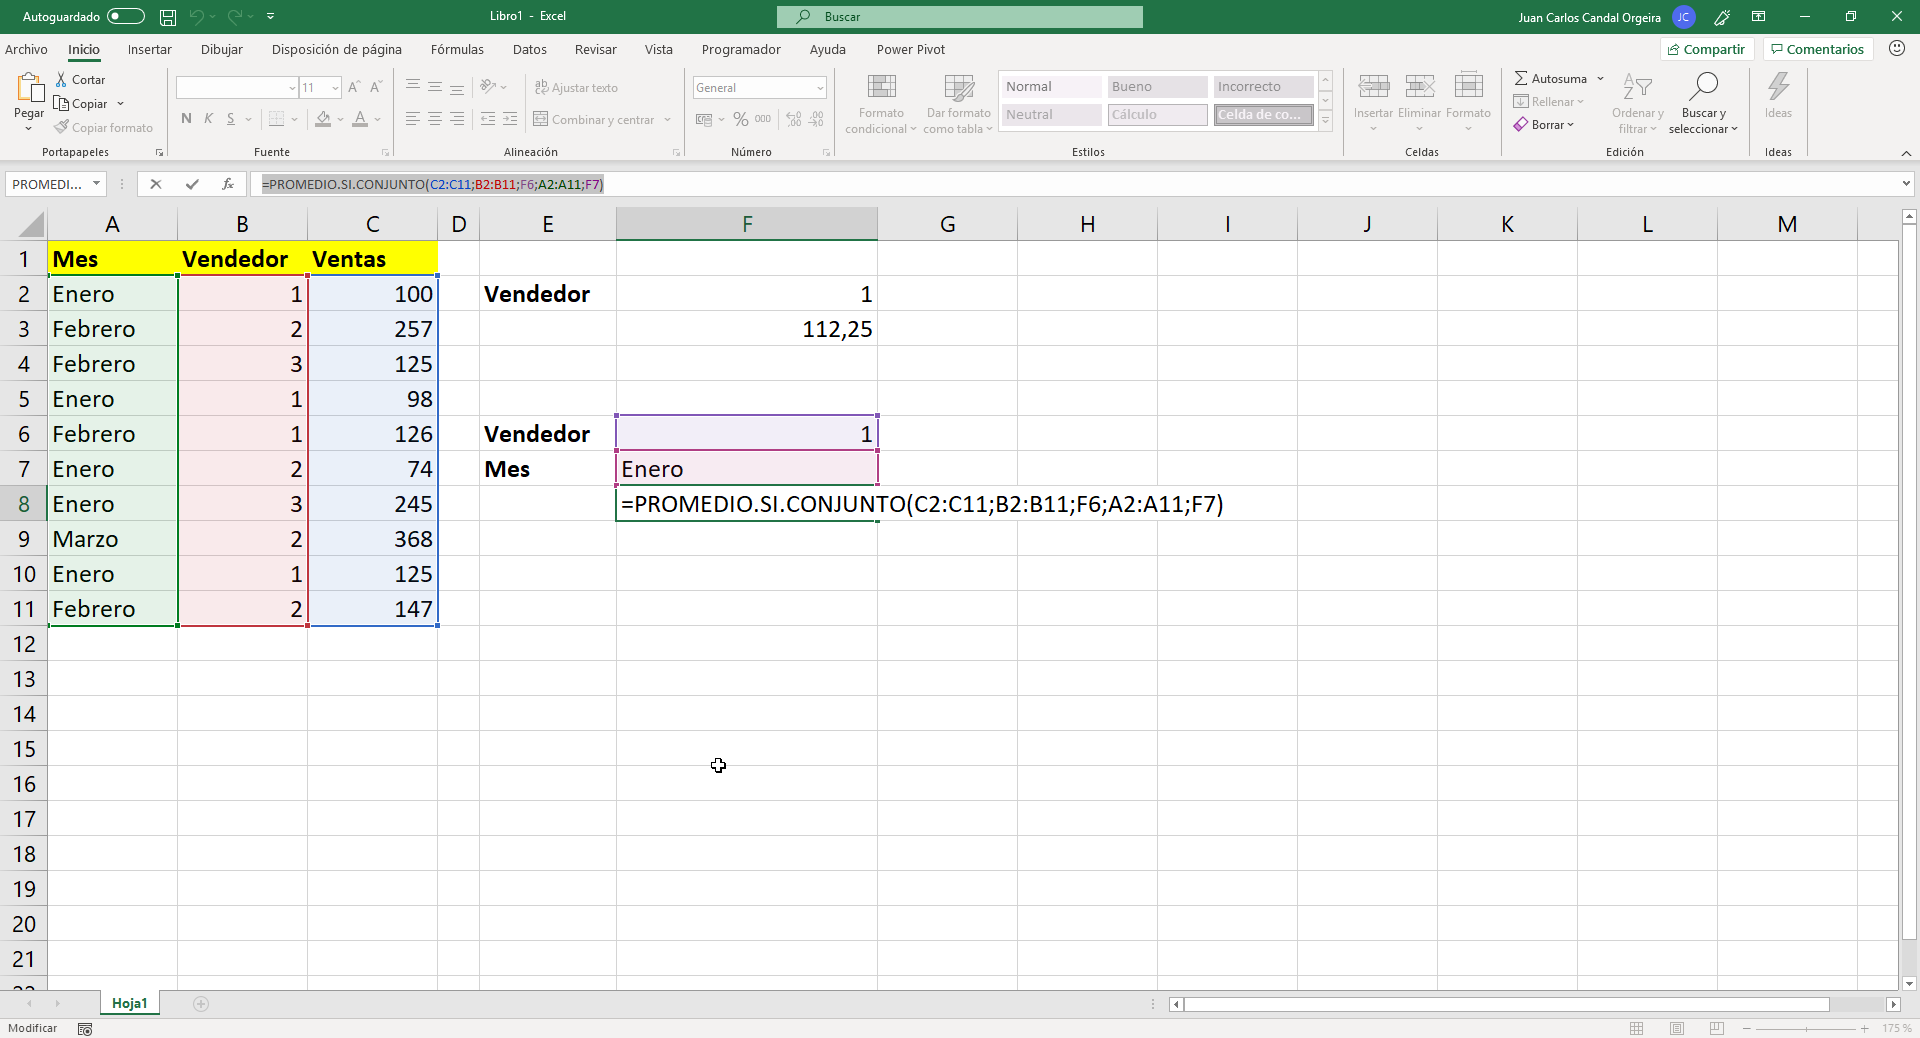
Task: Select the Hoja1 sheet tab
Action: [x=129, y=1004]
